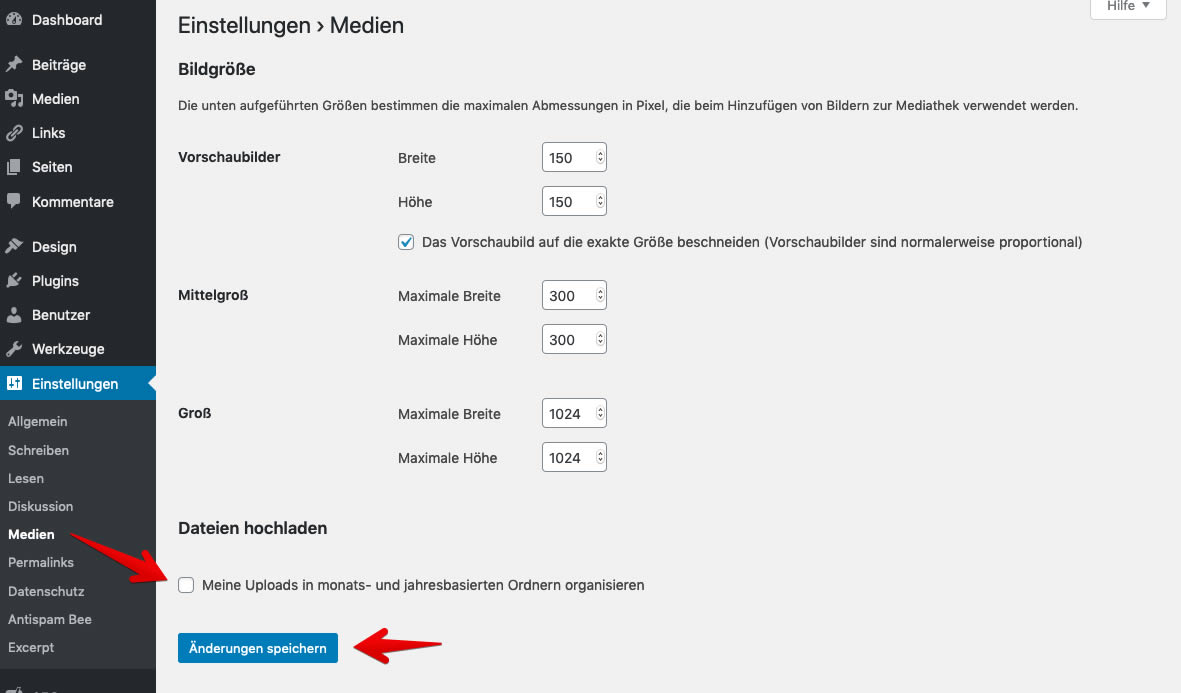The height and width of the screenshot is (693, 1181).
Task: Open Kommentare using the speech-bubble icon
Action: point(15,201)
